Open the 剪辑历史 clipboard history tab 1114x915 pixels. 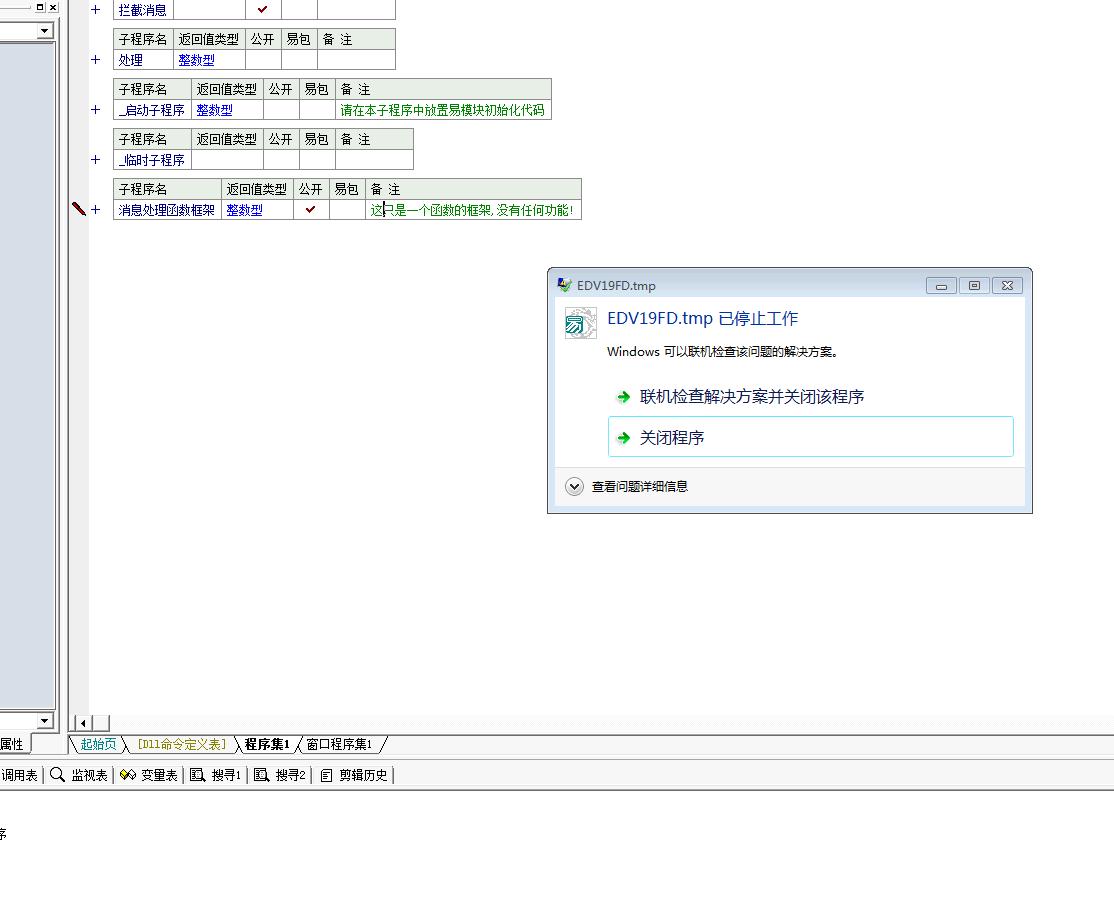(354, 775)
